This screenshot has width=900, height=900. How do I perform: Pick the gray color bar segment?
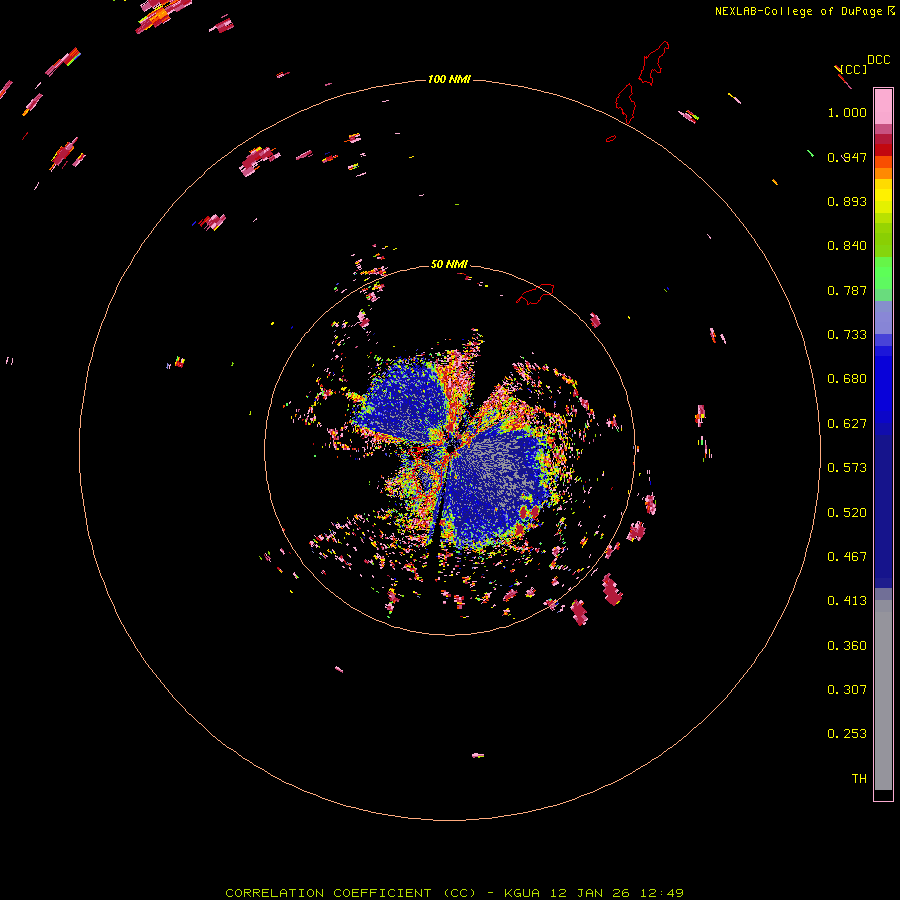(883, 695)
